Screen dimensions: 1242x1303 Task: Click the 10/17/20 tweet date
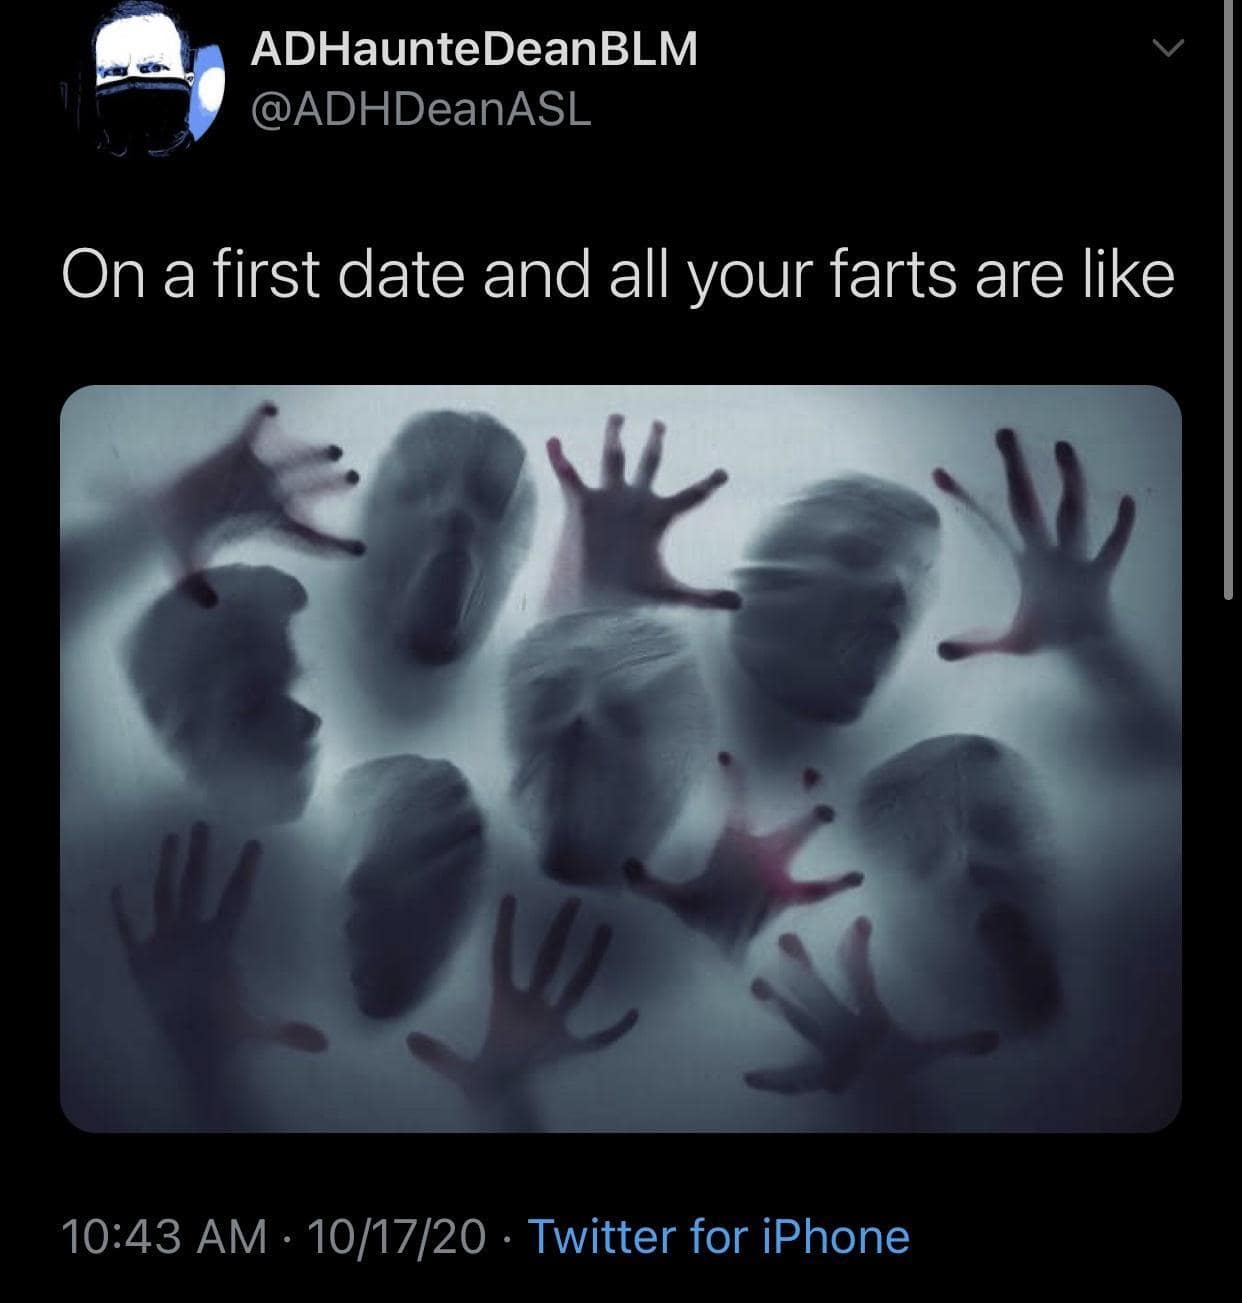pos(397,1237)
